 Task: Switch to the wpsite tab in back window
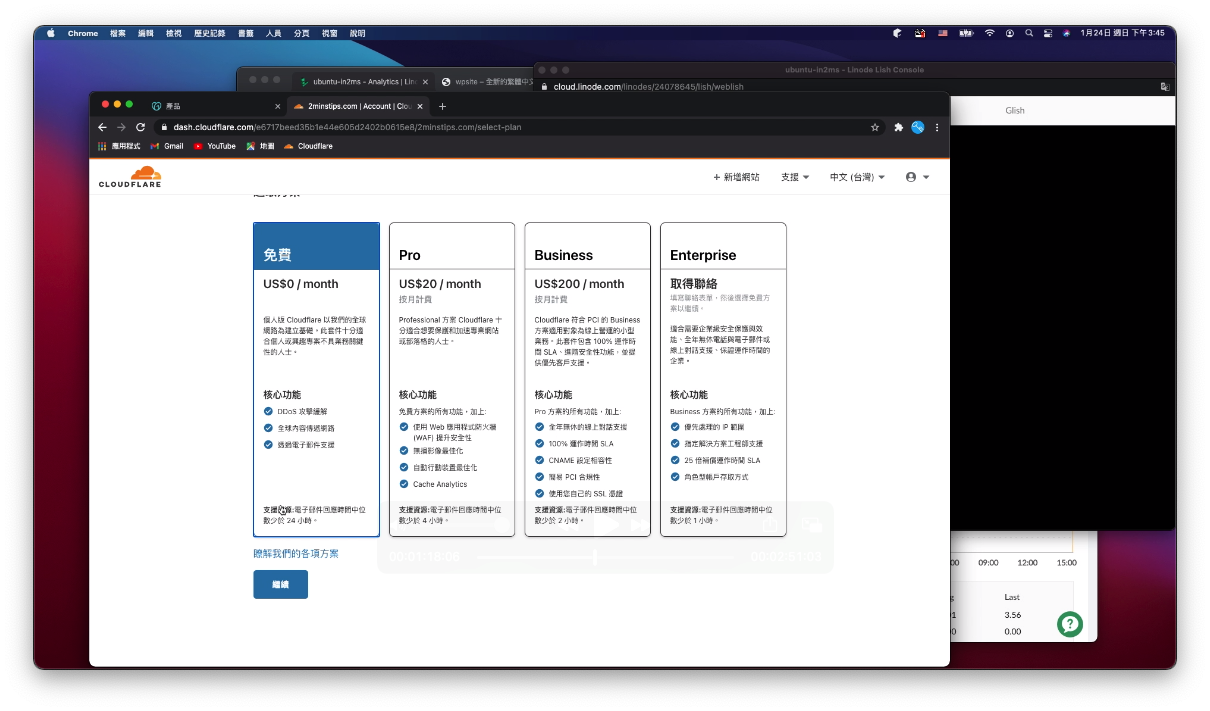tap(487, 81)
